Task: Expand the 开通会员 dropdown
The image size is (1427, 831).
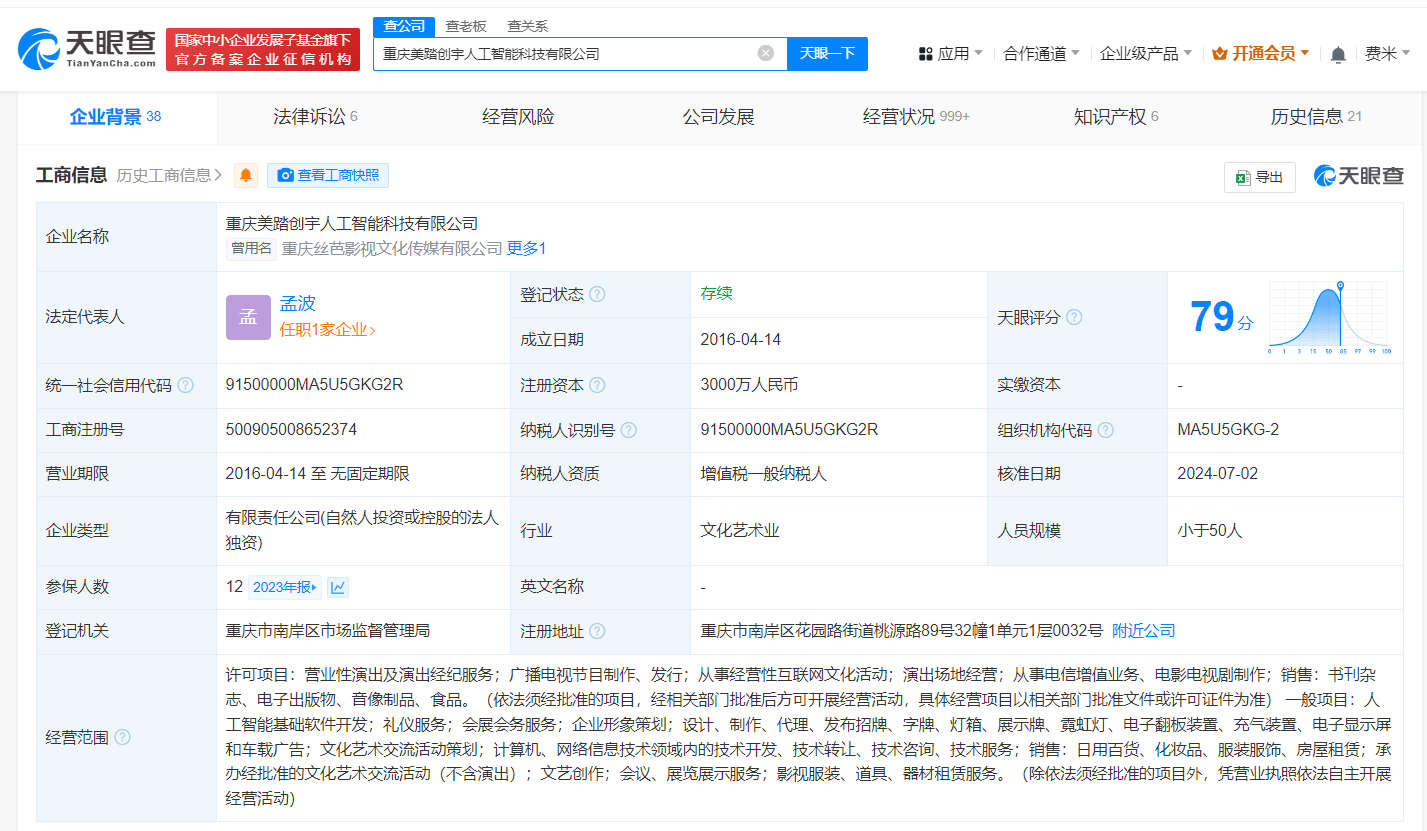Action: click(x=1260, y=53)
